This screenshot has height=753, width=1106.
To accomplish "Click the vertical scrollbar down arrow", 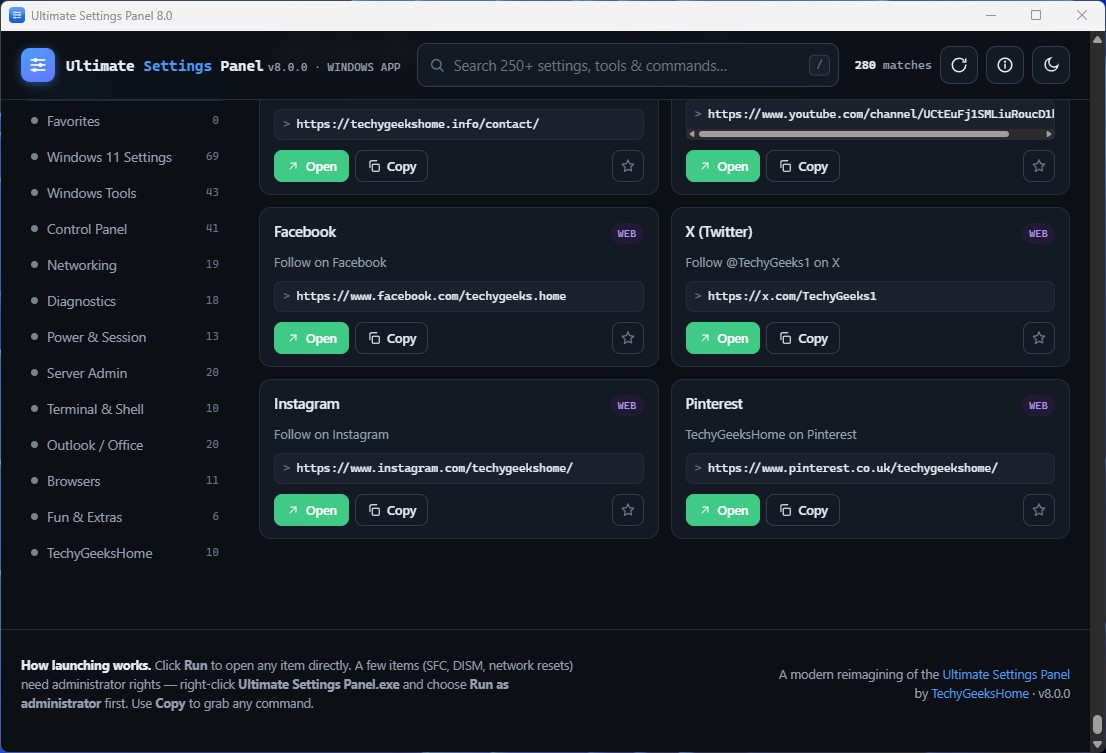I will (1097, 745).
